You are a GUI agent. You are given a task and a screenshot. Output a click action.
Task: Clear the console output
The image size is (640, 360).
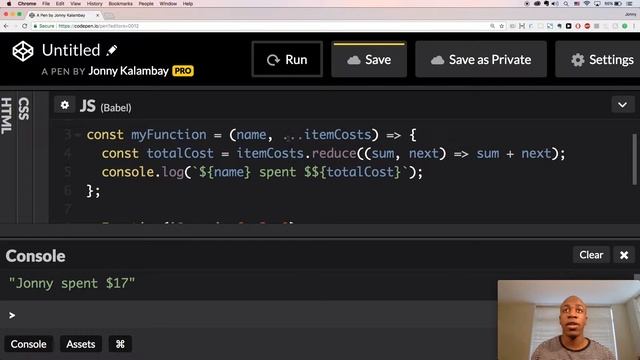point(591,255)
